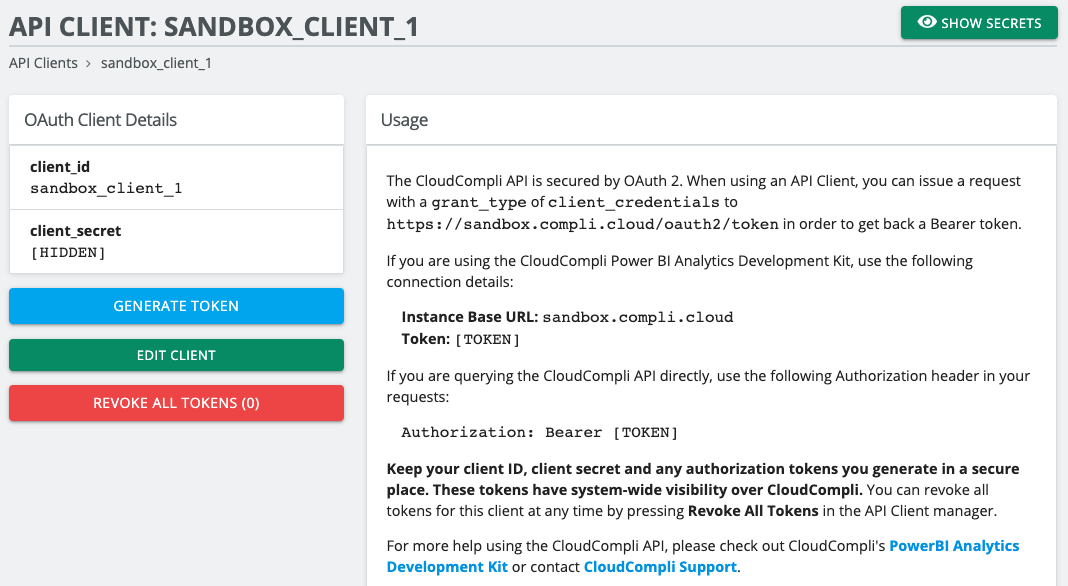Click the [HIDDEN] client_secret value
Screen dimensions: 1068x586
click(68, 253)
